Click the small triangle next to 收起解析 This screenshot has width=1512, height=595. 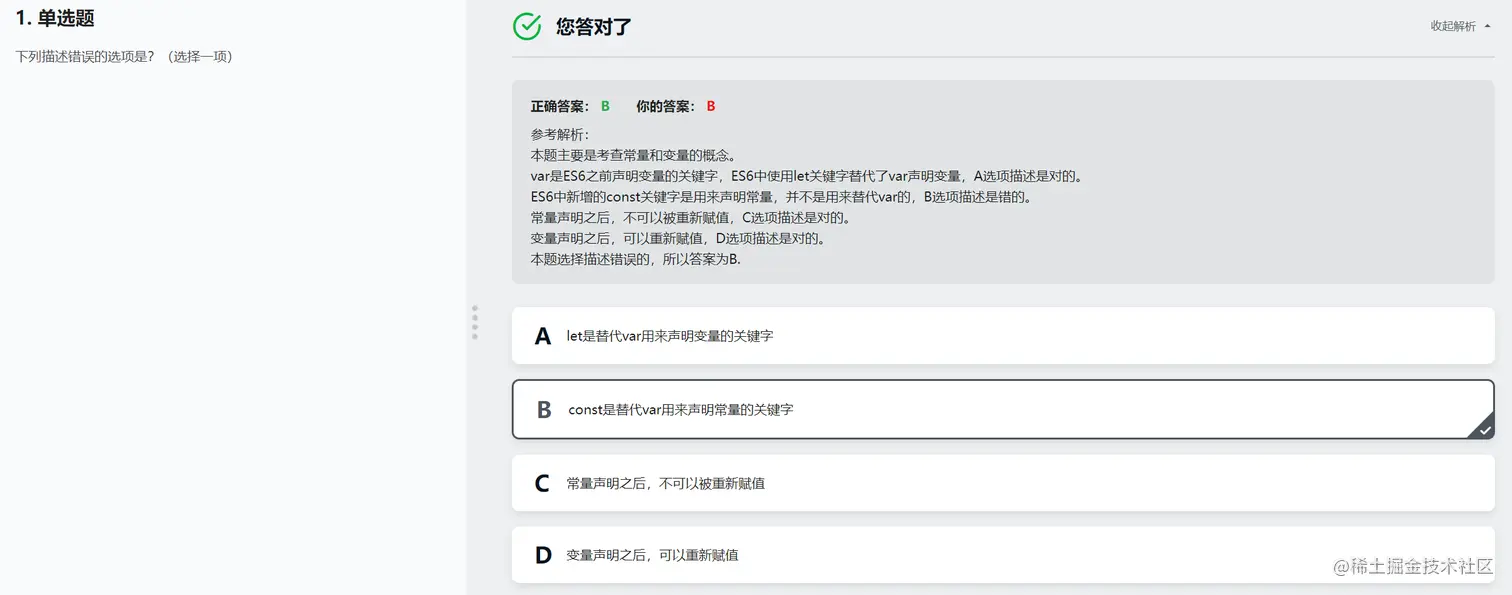click(x=1486, y=26)
